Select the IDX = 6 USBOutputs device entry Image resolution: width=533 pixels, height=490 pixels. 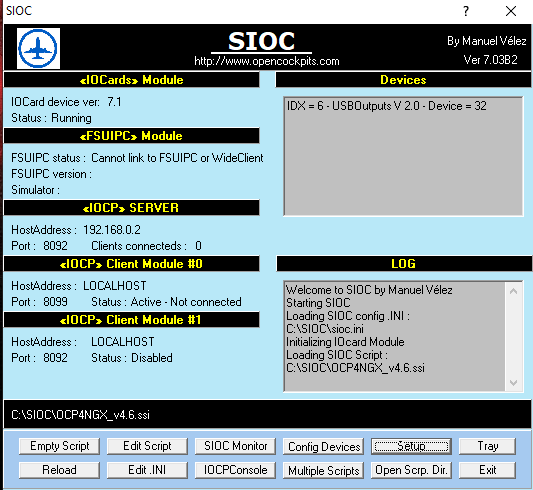[x=386, y=106]
